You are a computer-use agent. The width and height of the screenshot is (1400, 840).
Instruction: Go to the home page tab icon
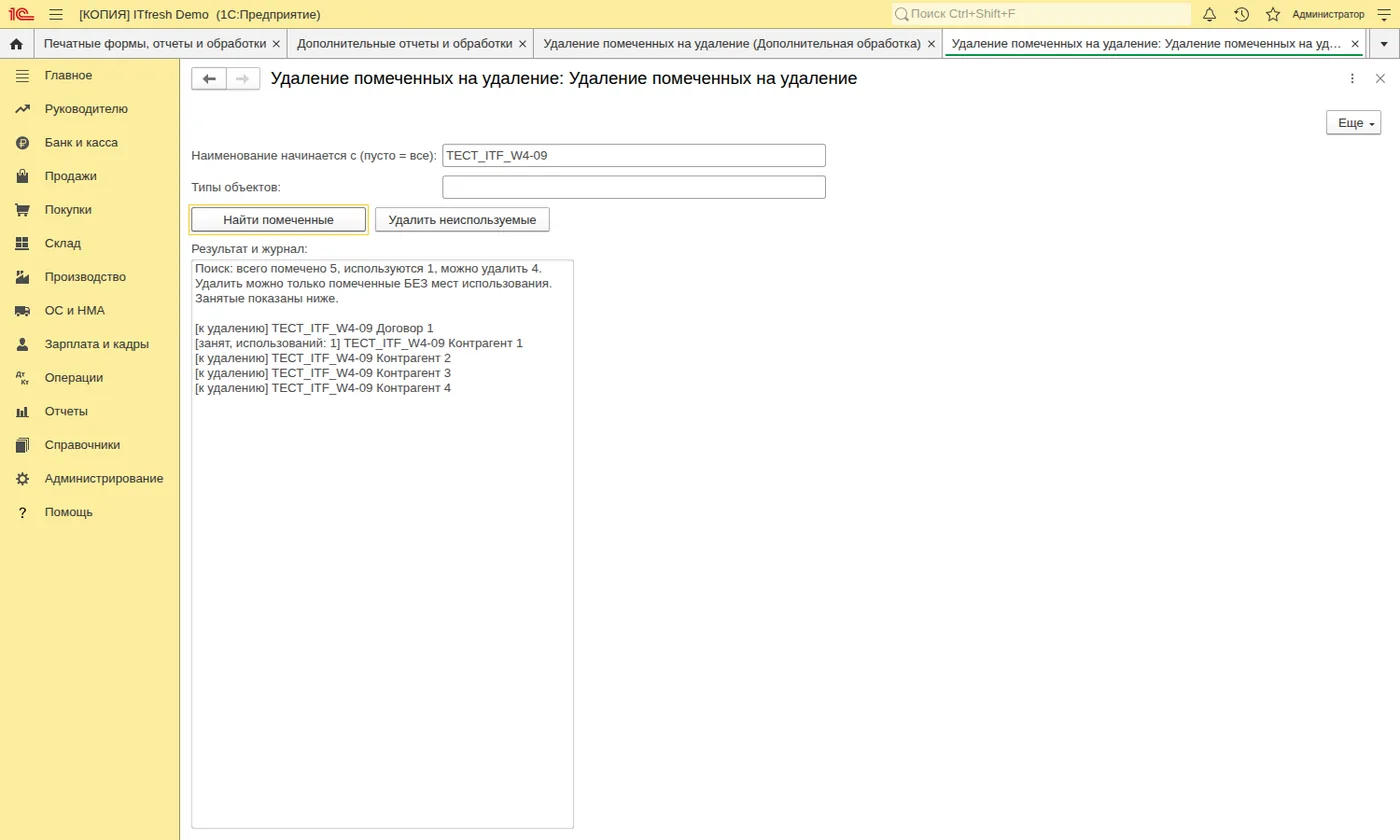pos(16,44)
